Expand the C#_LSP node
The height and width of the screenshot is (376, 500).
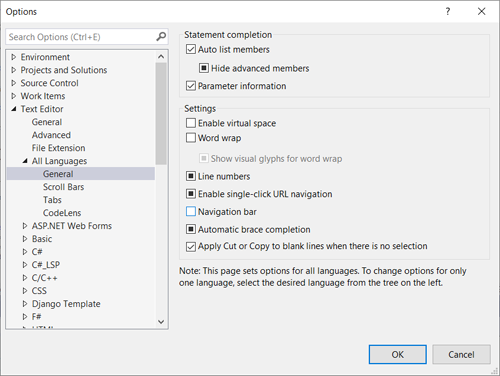[25, 265]
